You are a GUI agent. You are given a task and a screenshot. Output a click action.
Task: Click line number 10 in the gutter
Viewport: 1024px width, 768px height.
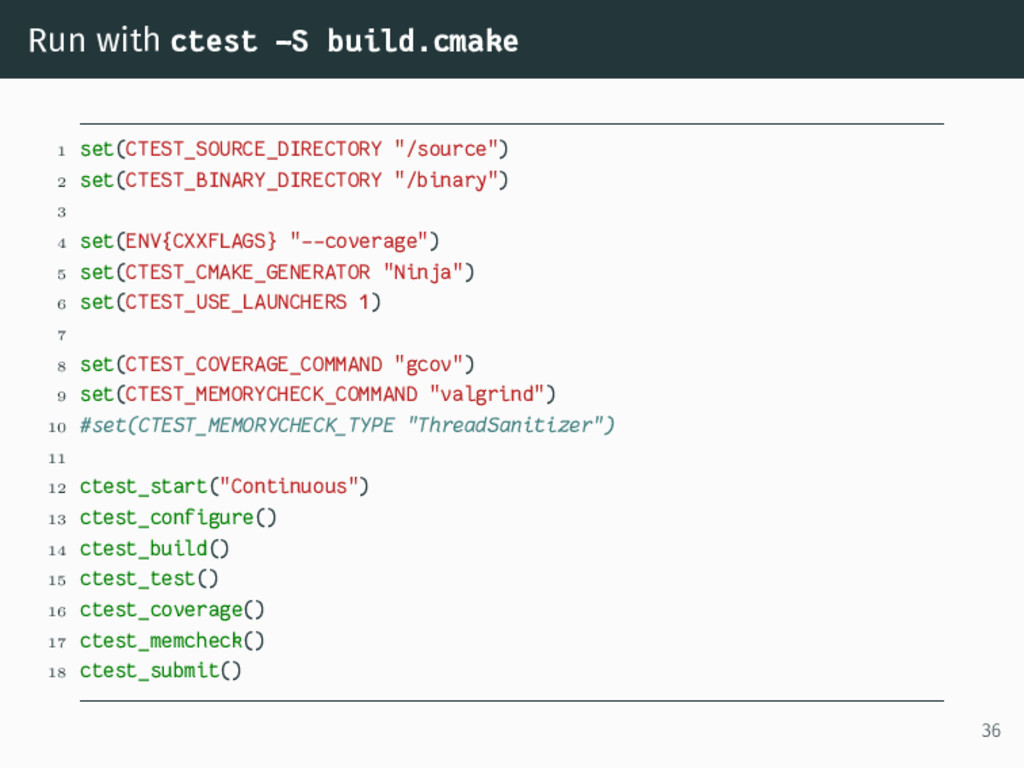coord(57,427)
